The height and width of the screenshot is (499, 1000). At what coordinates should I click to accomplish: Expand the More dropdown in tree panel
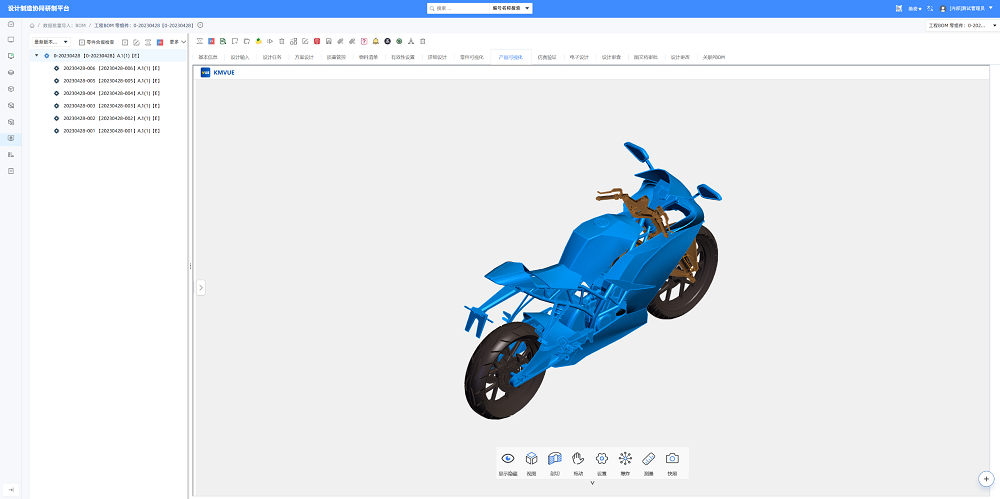pyautogui.click(x=178, y=42)
